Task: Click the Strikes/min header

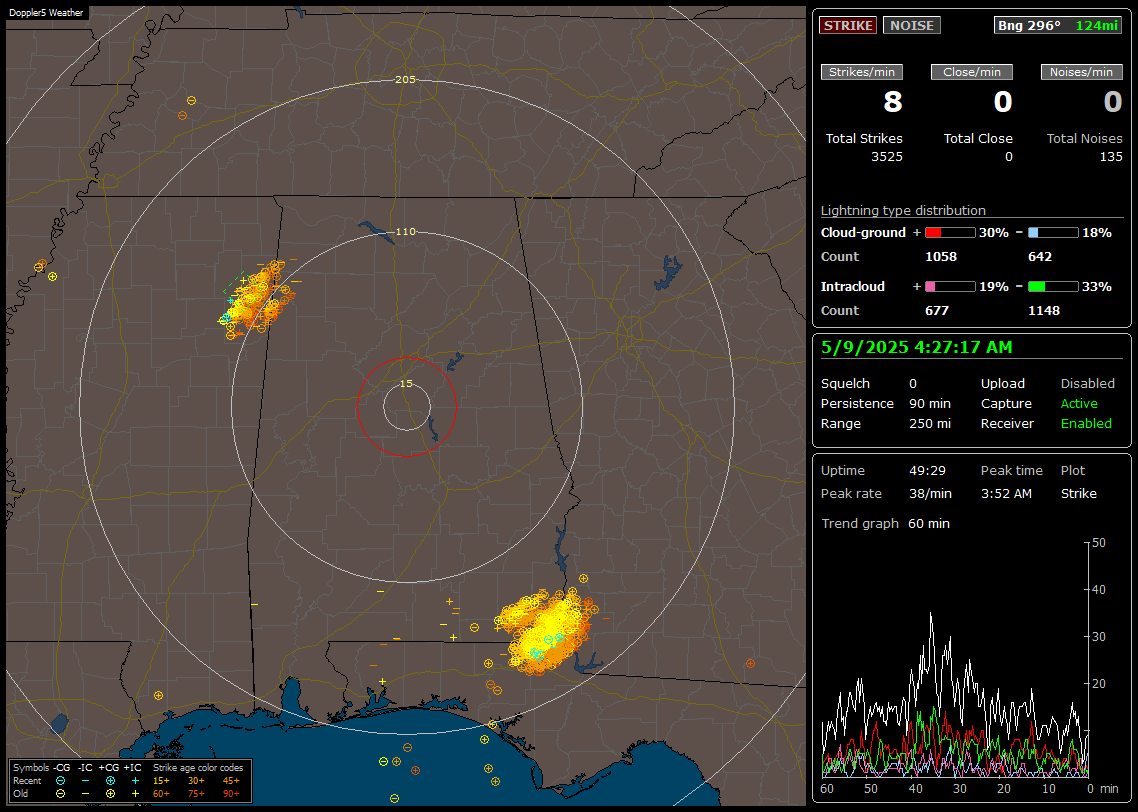Action: coord(861,72)
